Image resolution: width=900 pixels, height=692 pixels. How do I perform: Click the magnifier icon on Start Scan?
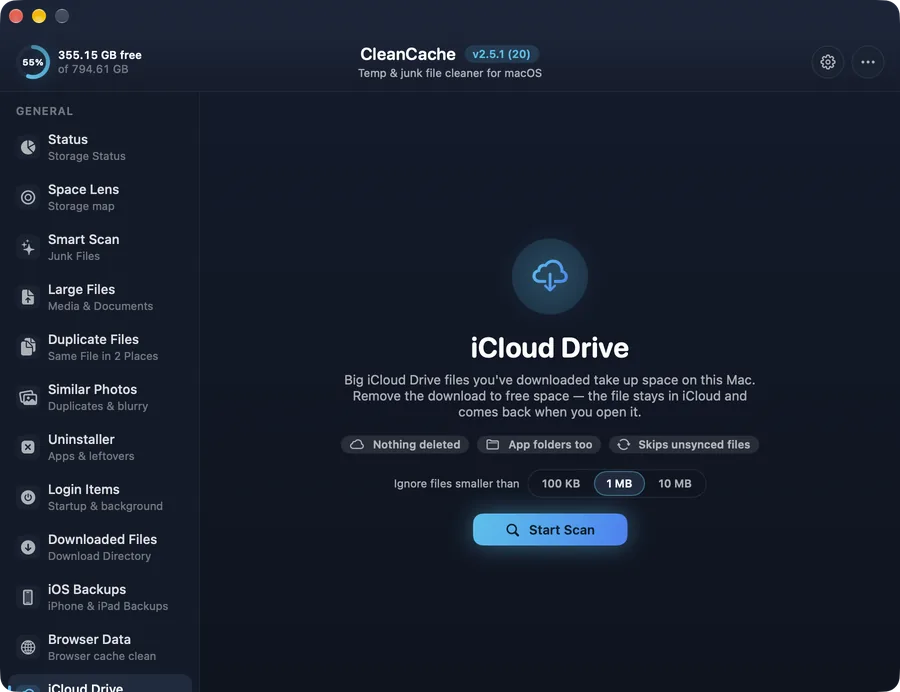click(513, 530)
